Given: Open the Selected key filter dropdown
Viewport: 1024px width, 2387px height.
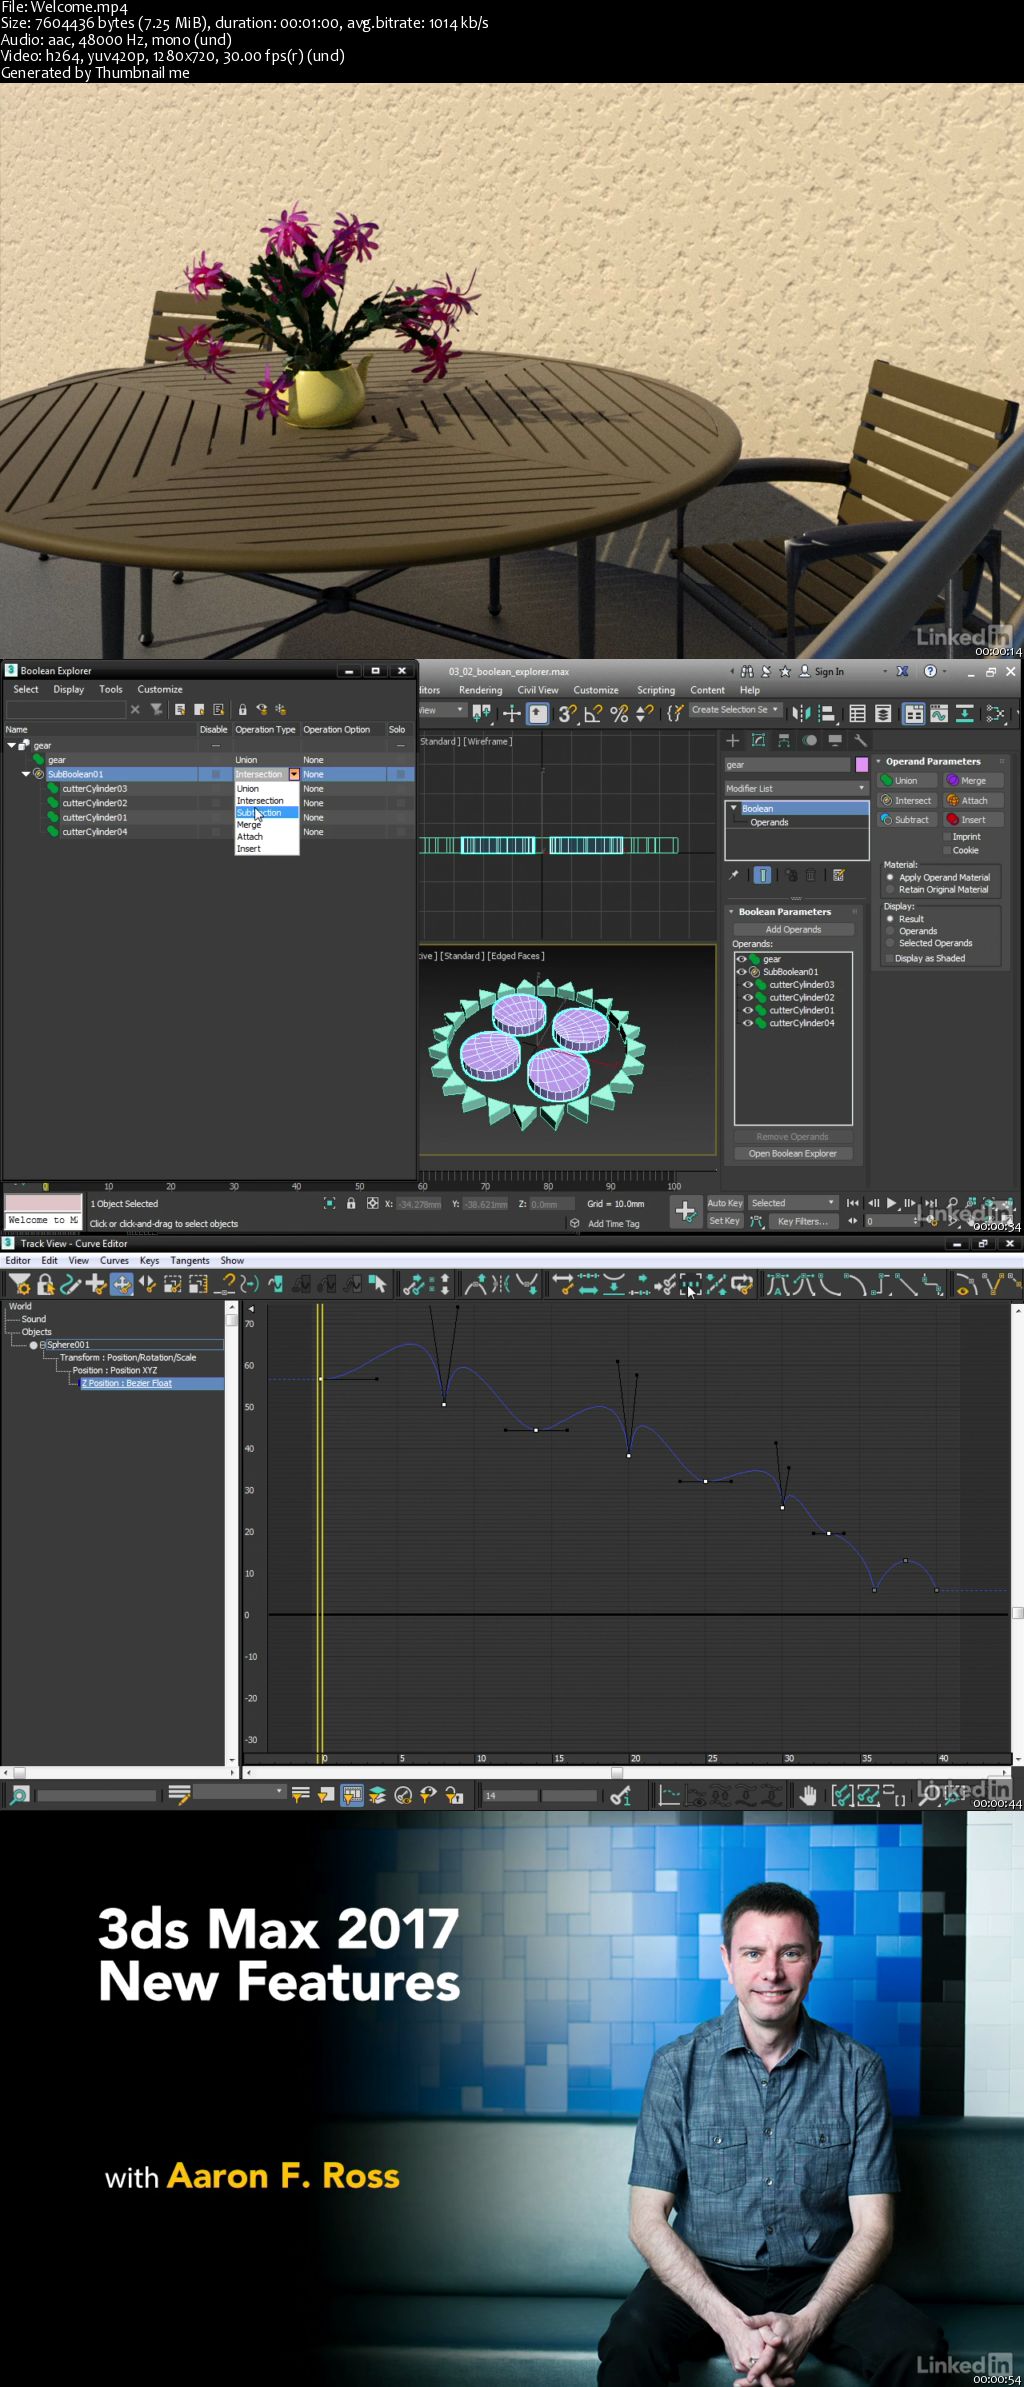Looking at the screenshot, I should 793,1203.
